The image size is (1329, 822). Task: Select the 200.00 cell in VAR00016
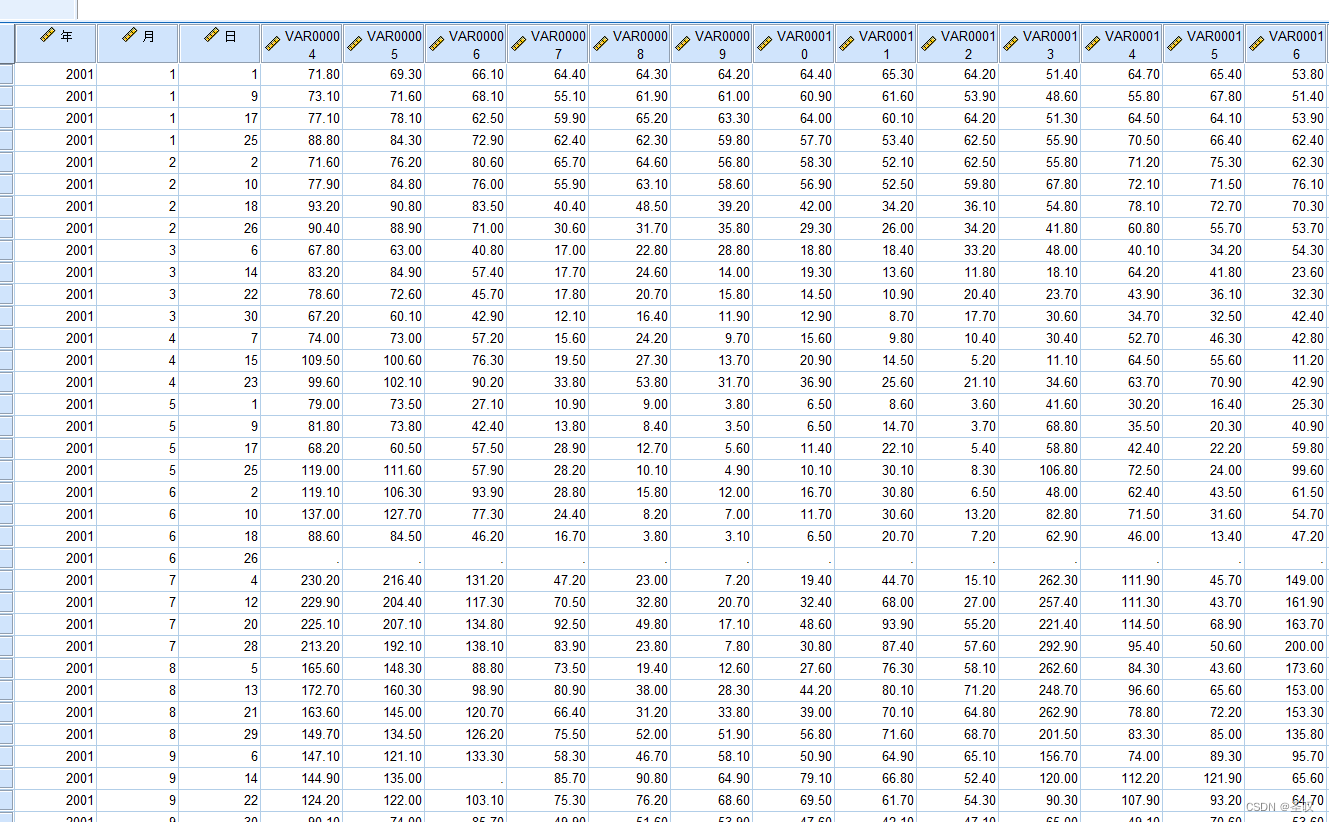(1286, 646)
